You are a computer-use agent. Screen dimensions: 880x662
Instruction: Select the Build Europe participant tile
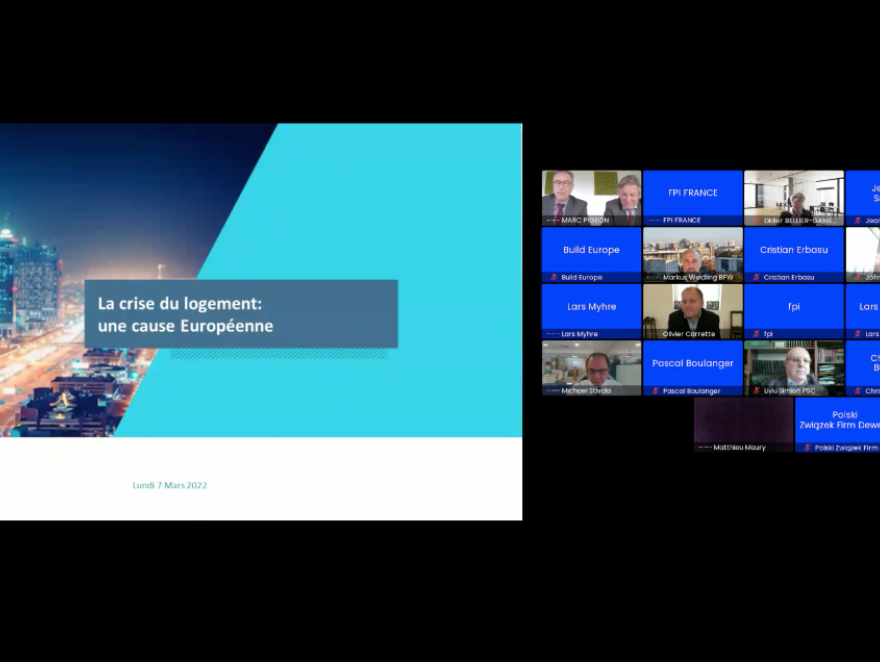click(591, 255)
